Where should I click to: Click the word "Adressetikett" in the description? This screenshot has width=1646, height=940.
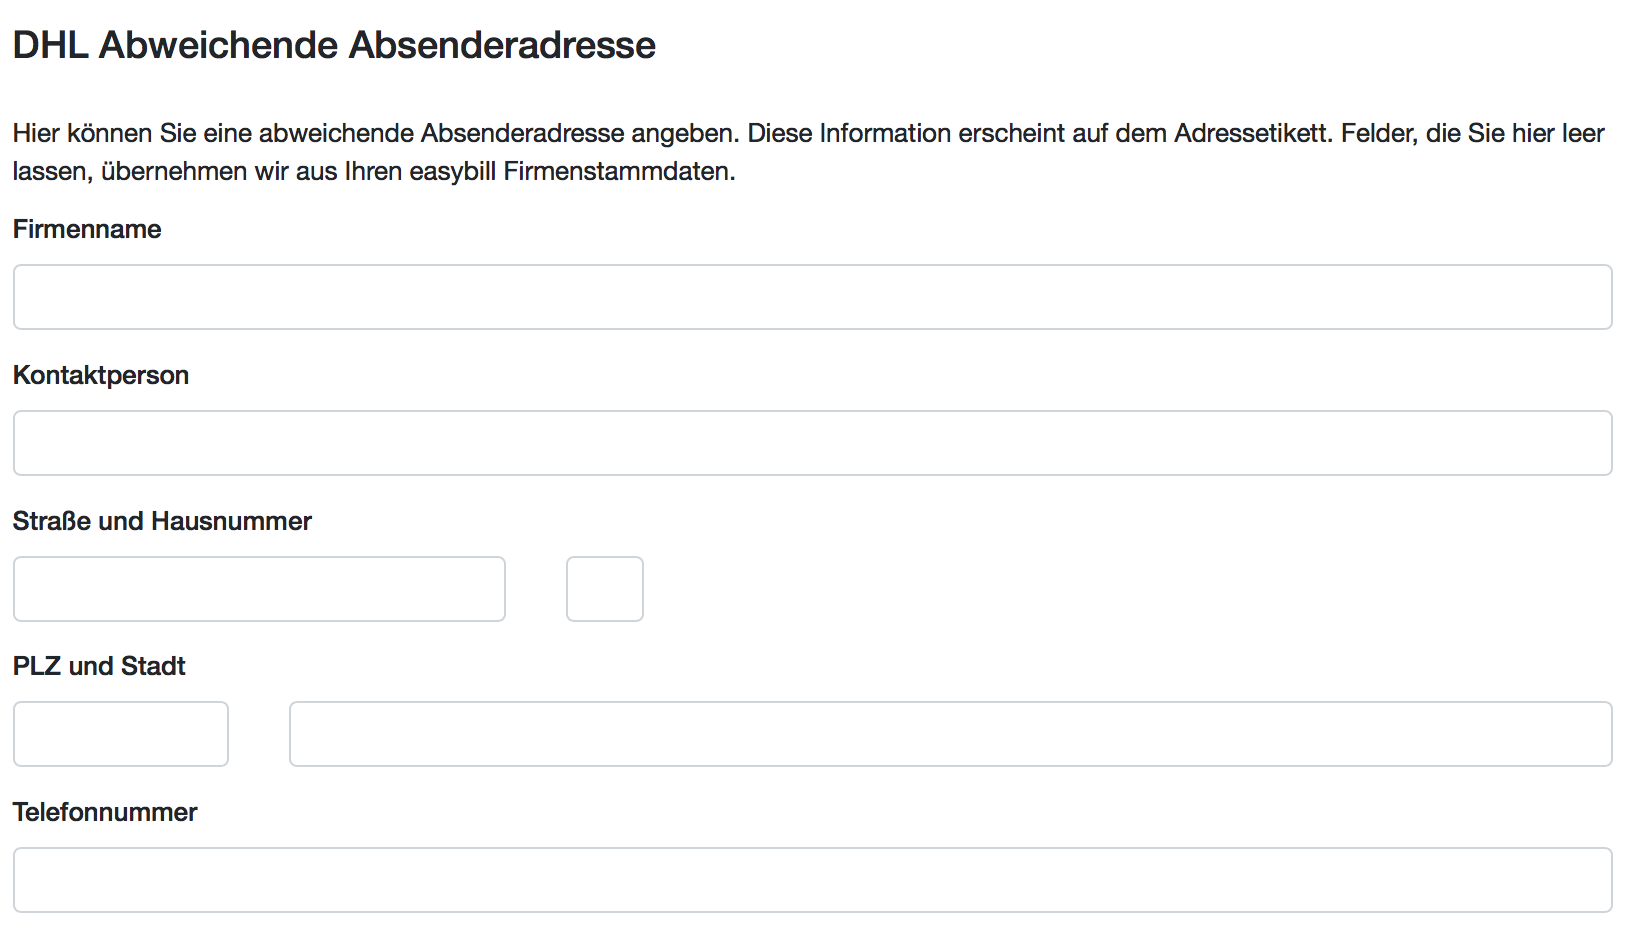[1252, 133]
